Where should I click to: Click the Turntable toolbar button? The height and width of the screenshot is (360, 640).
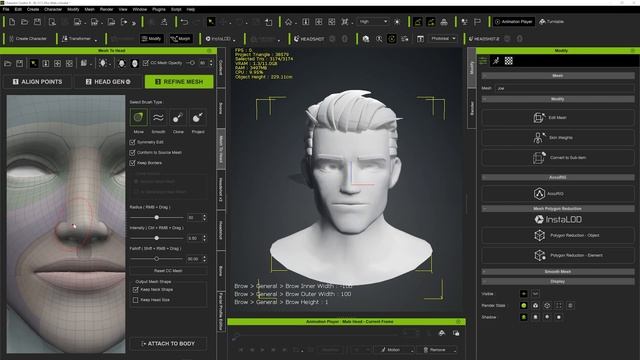(x=551, y=22)
